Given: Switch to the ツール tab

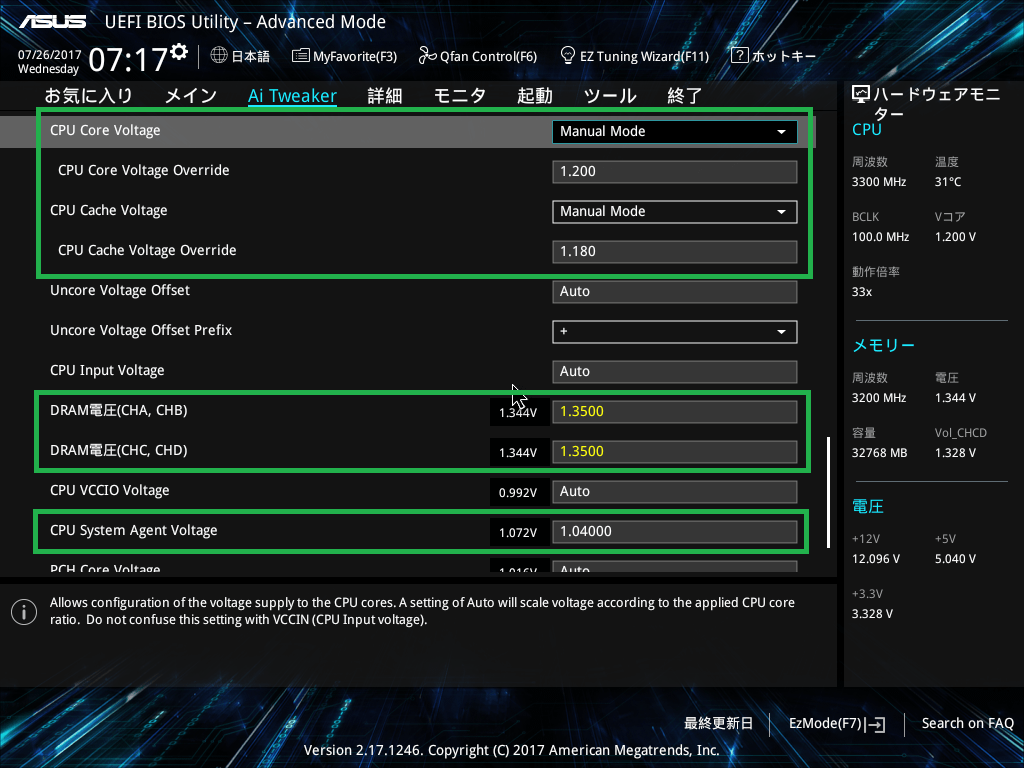Looking at the screenshot, I should pos(610,96).
